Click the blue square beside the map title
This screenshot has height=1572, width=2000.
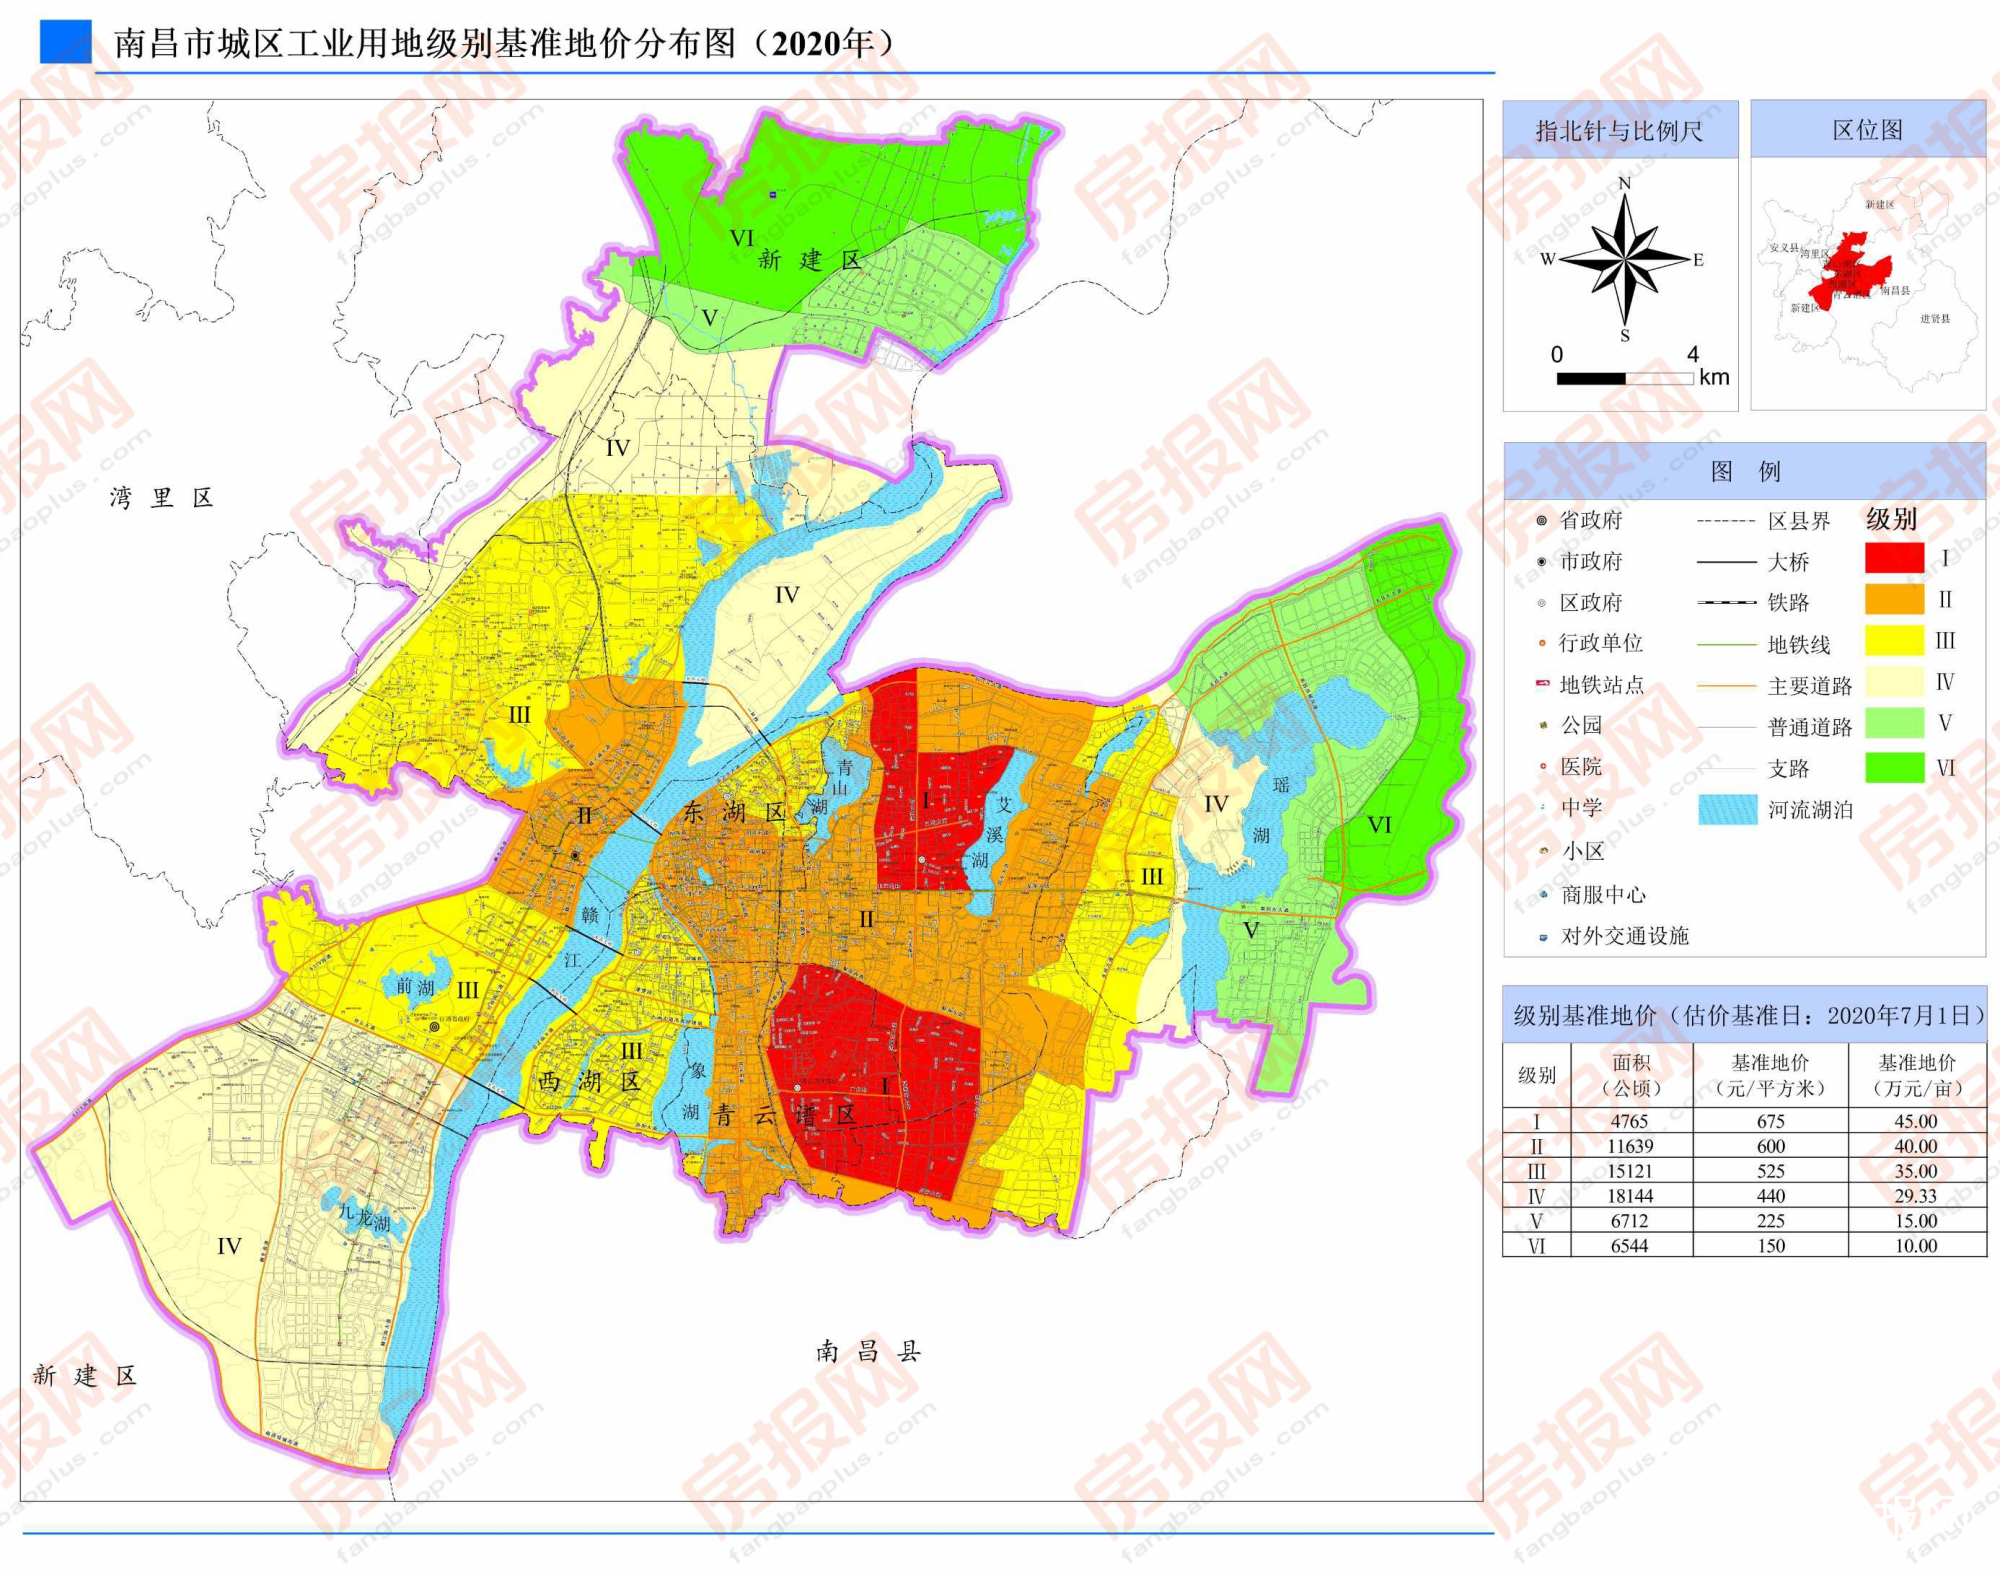tap(65, 42)
